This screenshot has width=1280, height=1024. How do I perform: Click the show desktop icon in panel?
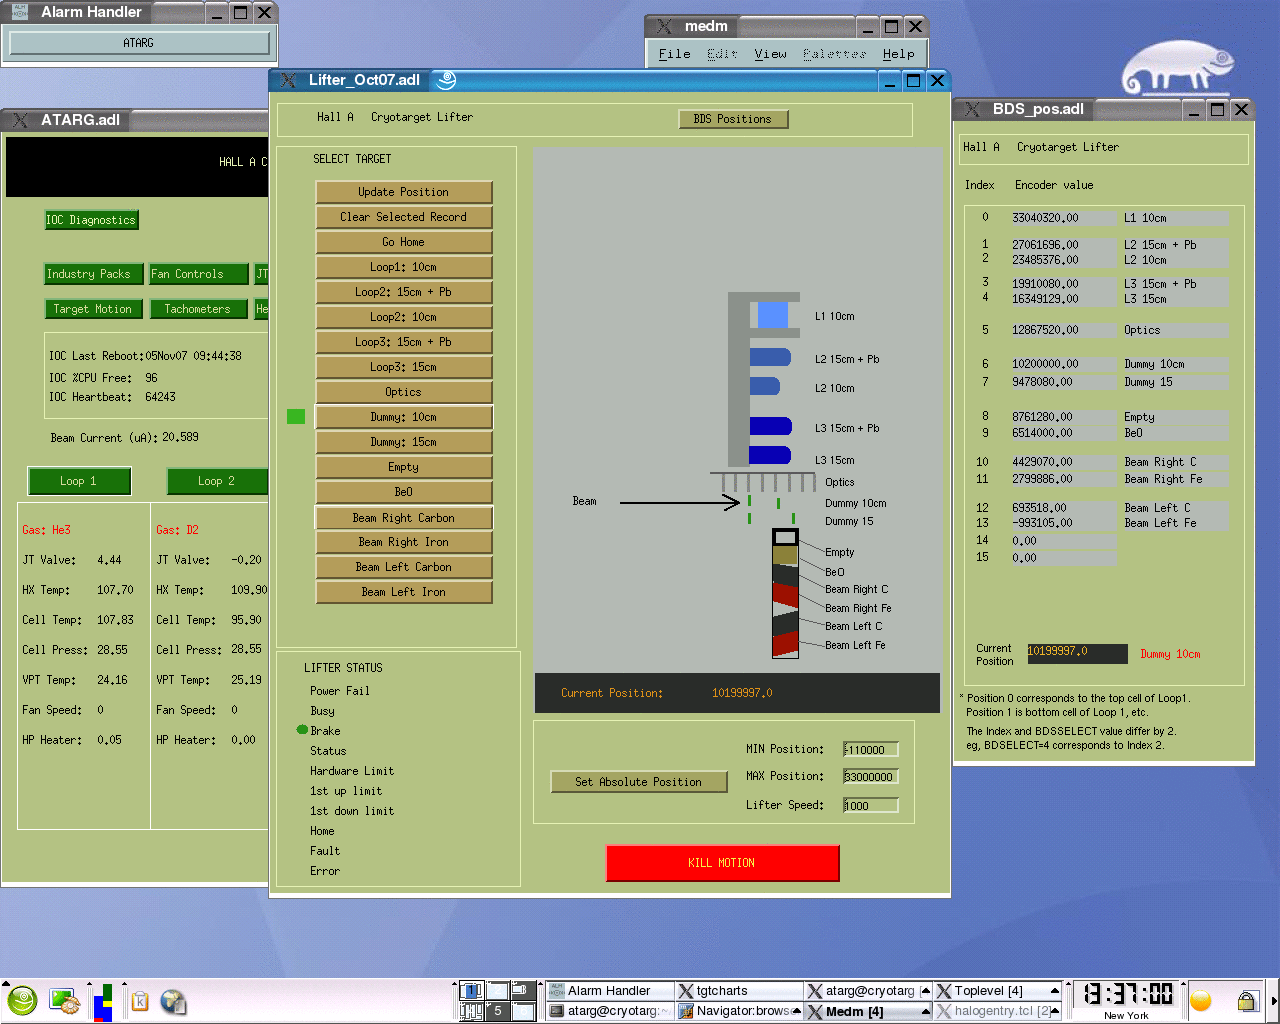64,1001
